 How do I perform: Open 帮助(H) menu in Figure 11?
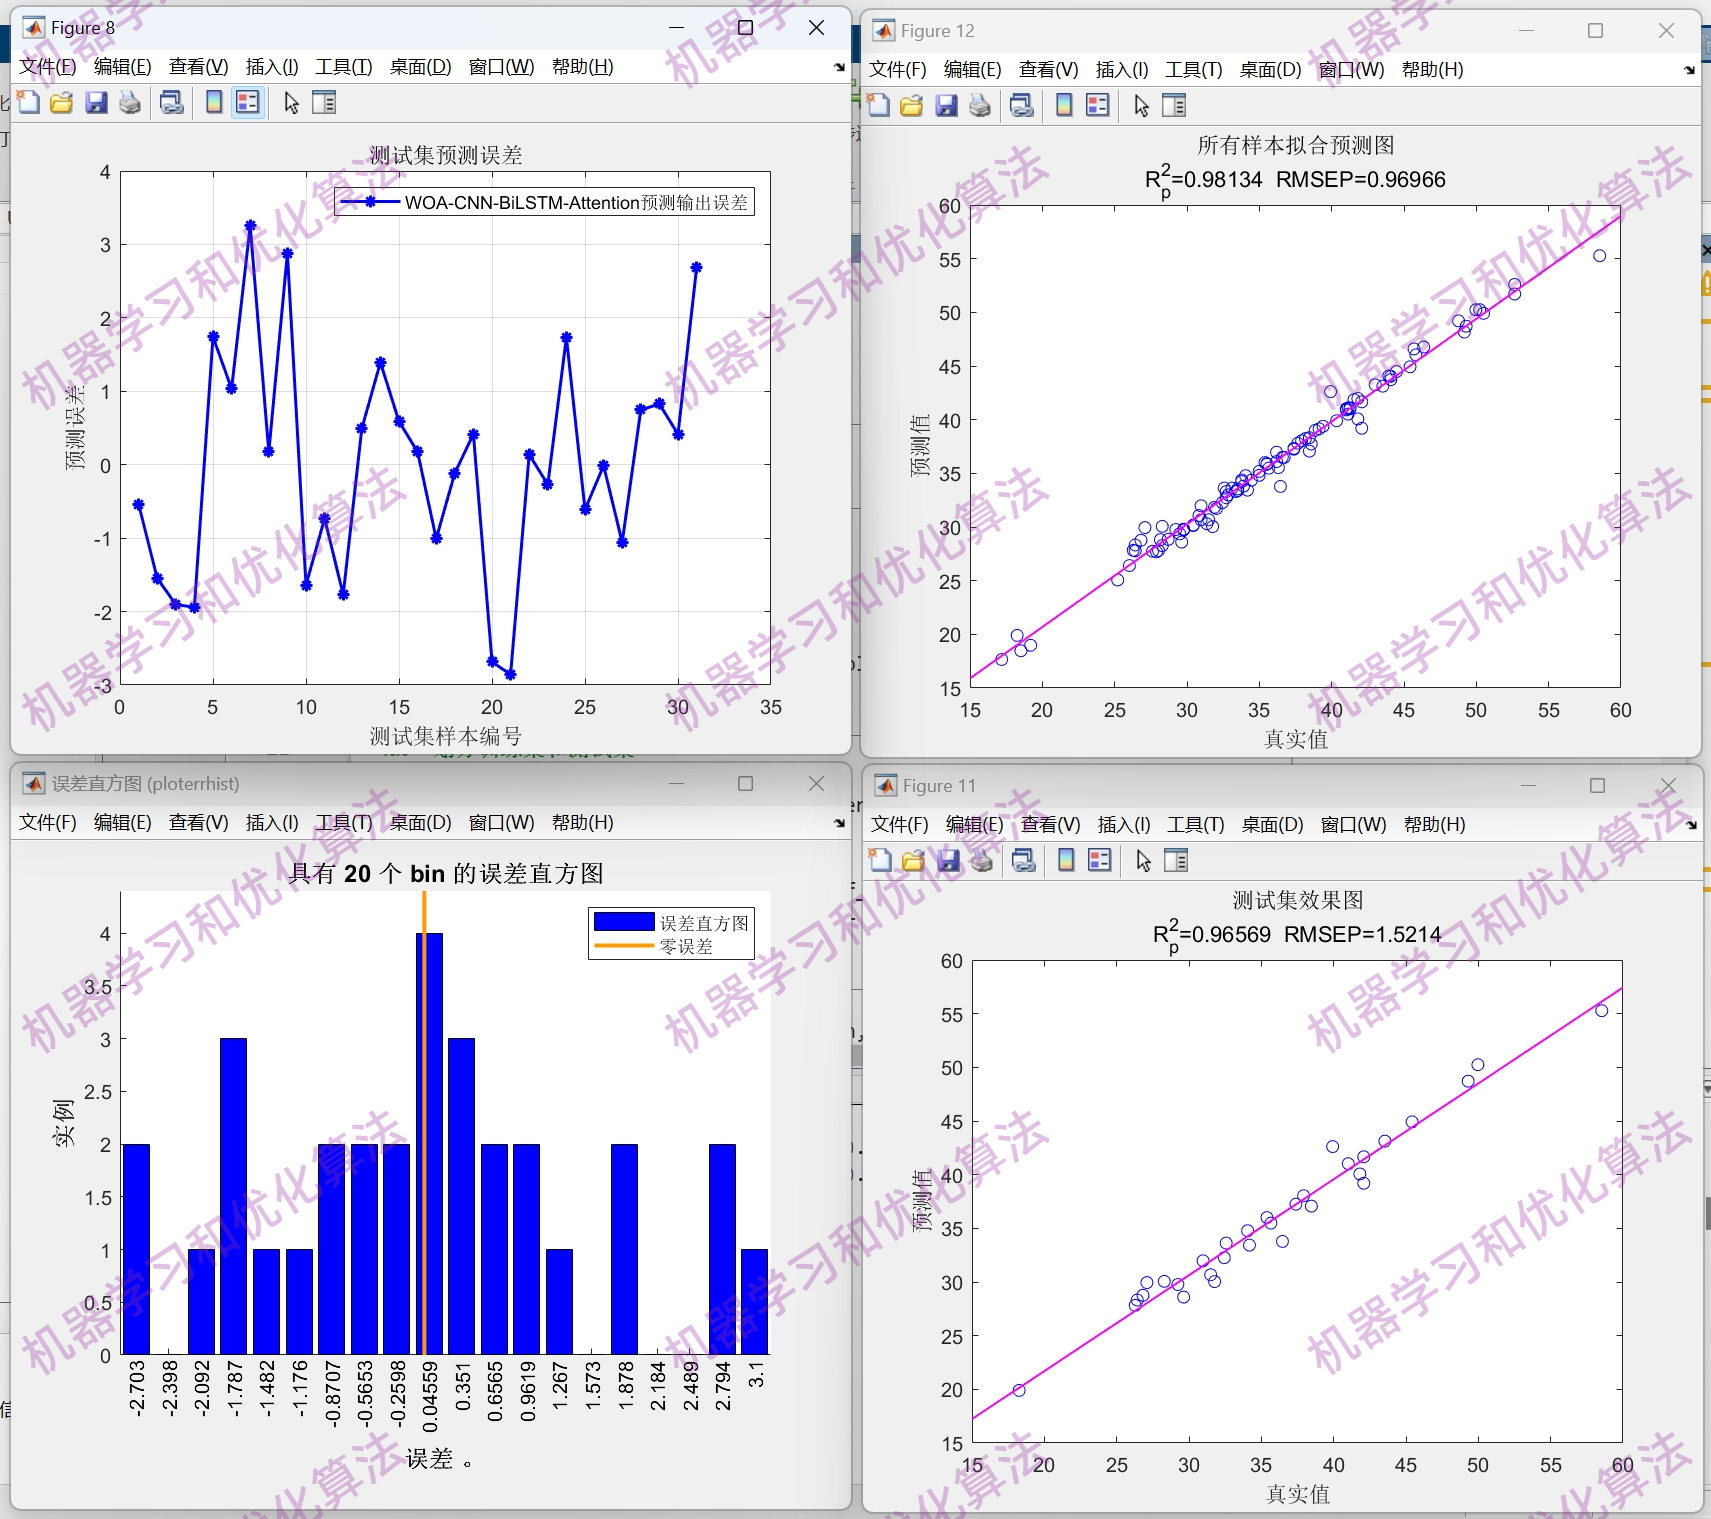pyautogui.click(x=1434, y=825)
